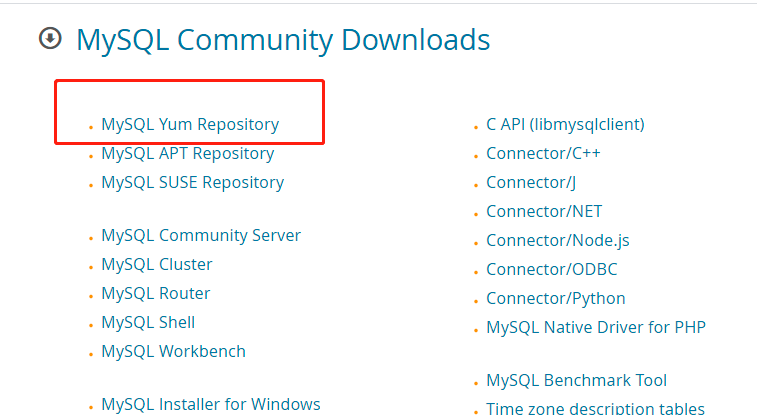757x415 pixels.
Task: Open the C API (libmysqlclient) link
Action: coord(565,124)
